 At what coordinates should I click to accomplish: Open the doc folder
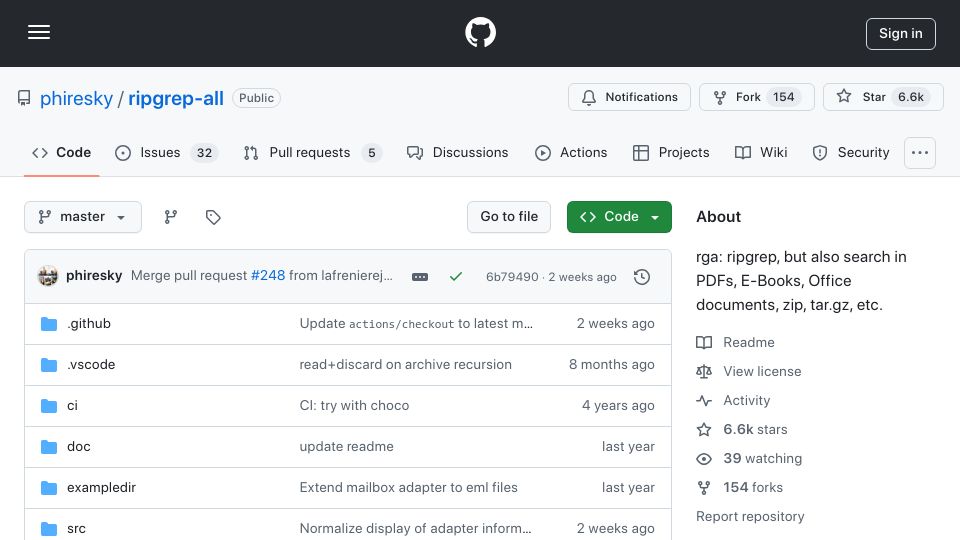(79, 447)
